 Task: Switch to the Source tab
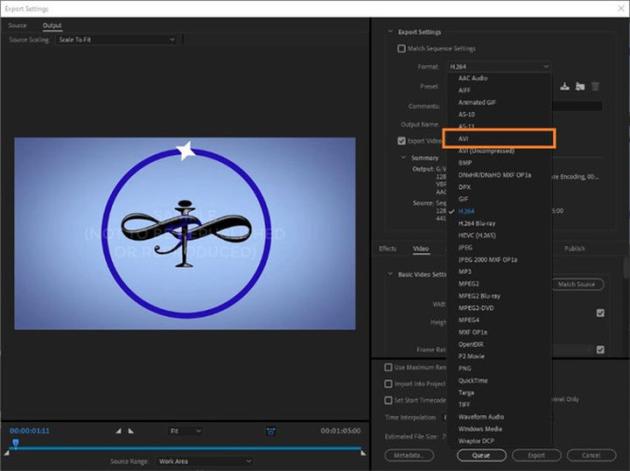pos(17,25)
